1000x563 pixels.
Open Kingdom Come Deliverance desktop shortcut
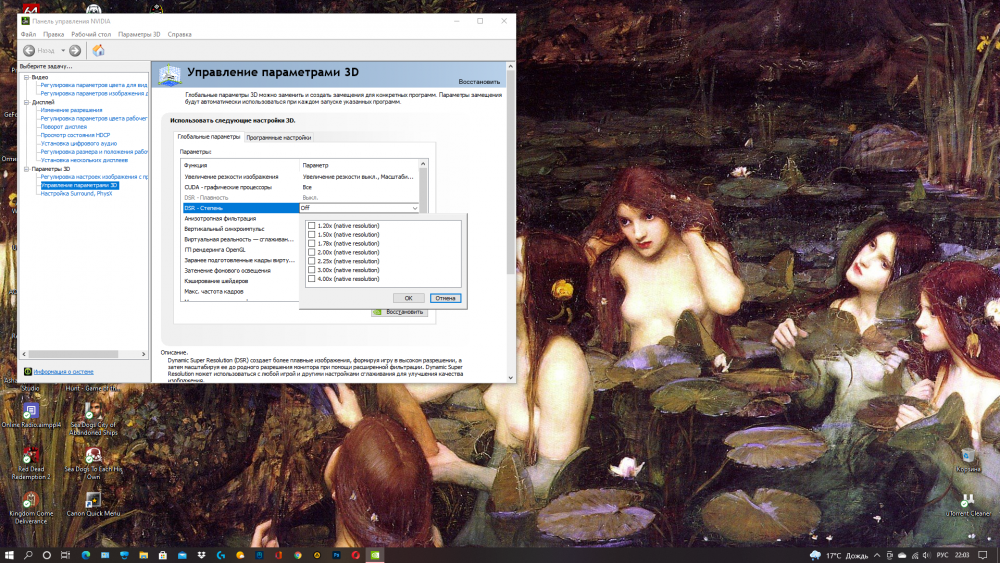pyautogui.click(x=31, y=508)
